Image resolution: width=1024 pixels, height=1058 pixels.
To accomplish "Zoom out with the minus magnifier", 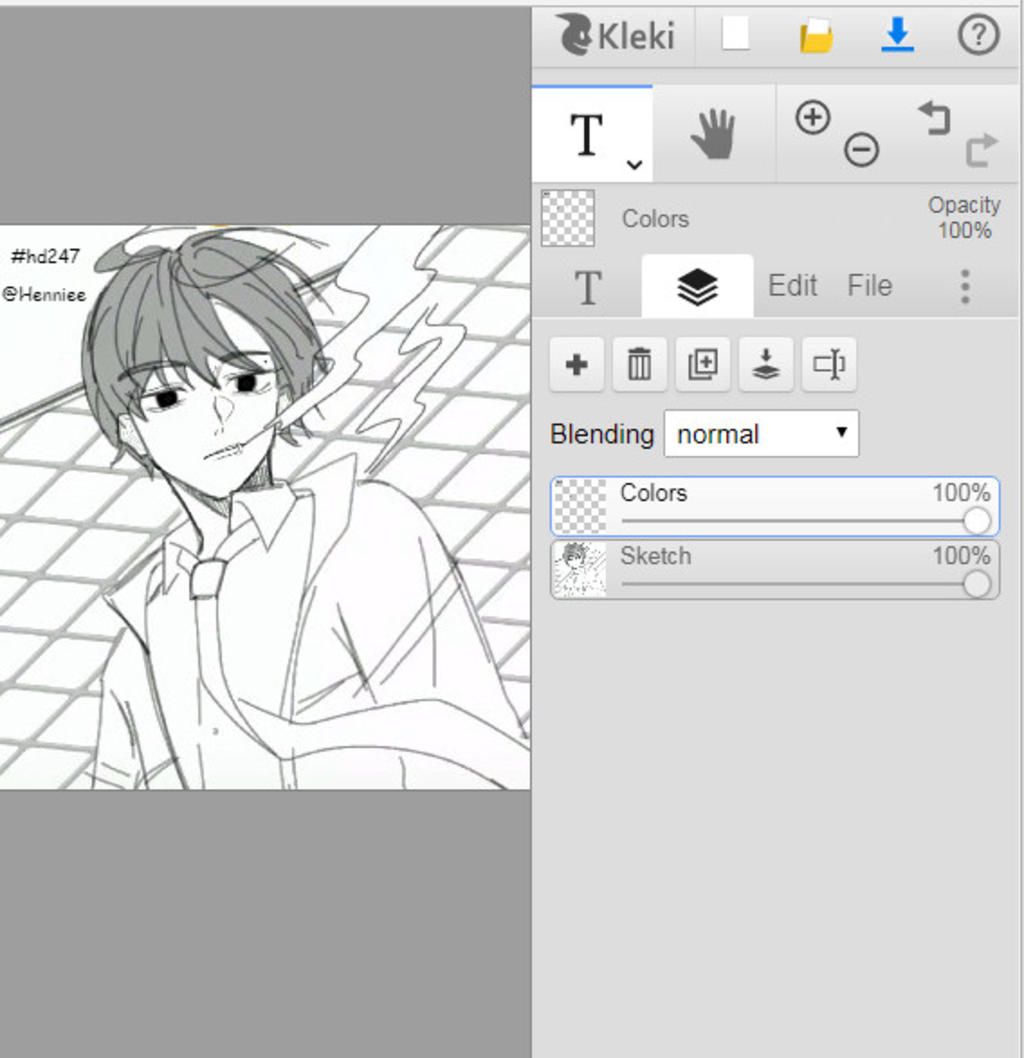I will pos(861,149).
